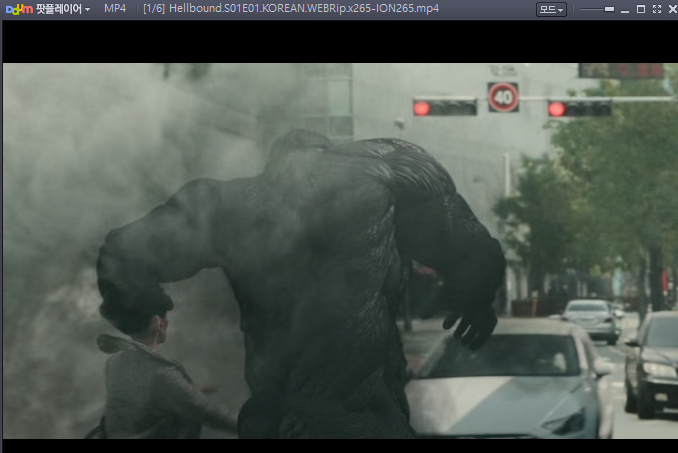Click the Hellbound.S01E01 file title text
Screen dimensions: 678x453
[304, 9]
